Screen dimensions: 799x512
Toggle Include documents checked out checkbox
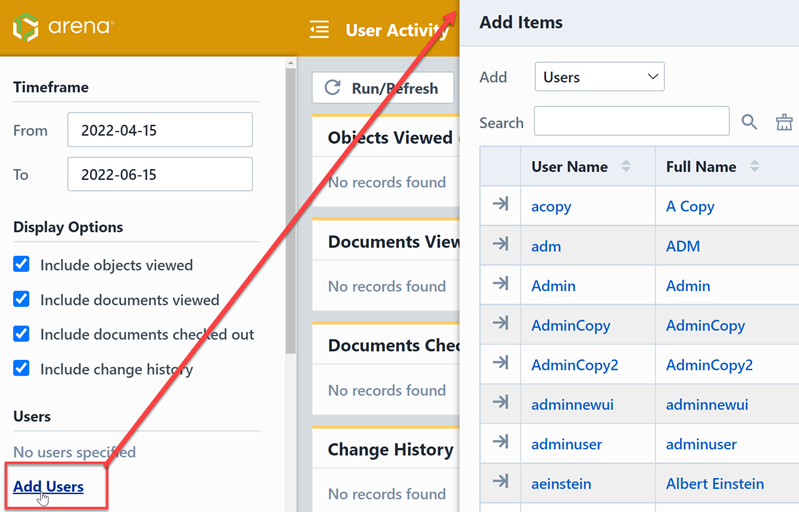[21, 334]
